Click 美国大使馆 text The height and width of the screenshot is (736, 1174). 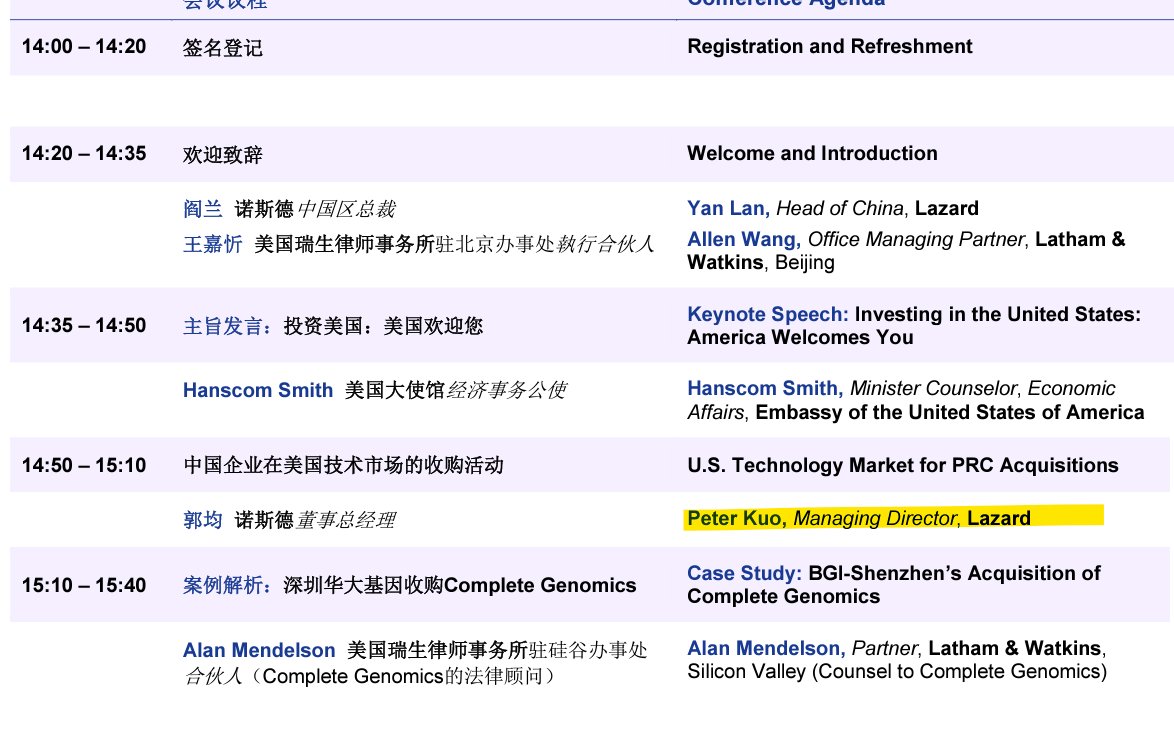click(x=395, y=390)
